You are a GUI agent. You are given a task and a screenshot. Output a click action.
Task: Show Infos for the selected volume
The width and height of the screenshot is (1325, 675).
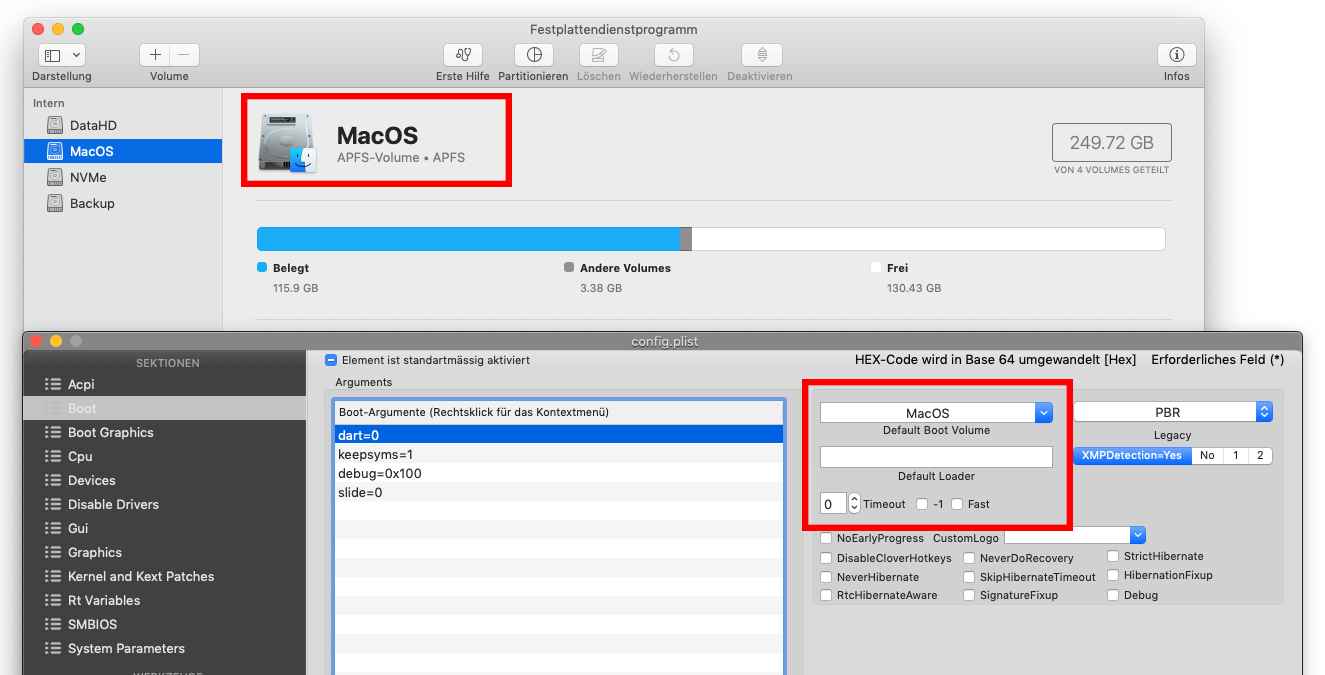(1176, 56)
